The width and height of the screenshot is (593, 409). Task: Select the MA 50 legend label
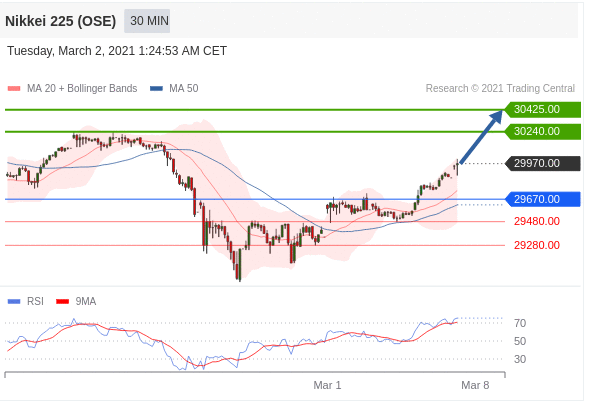(184, 89)
